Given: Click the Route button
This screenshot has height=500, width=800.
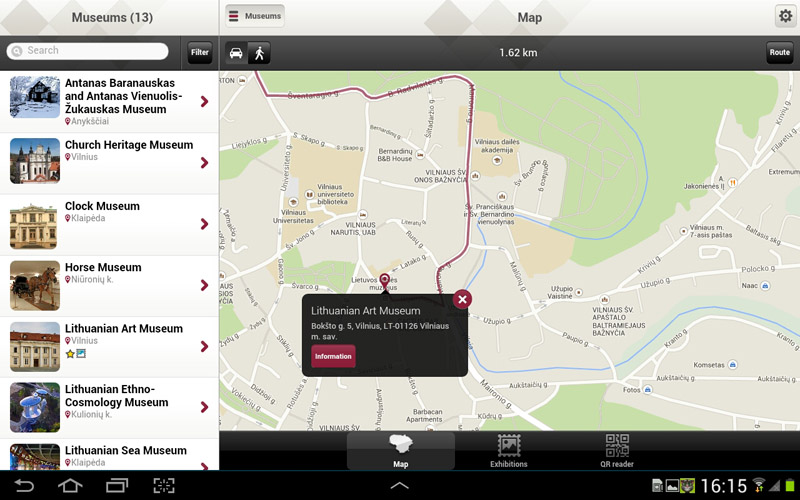Looking at the screenshot, I should tap(780, 52).
